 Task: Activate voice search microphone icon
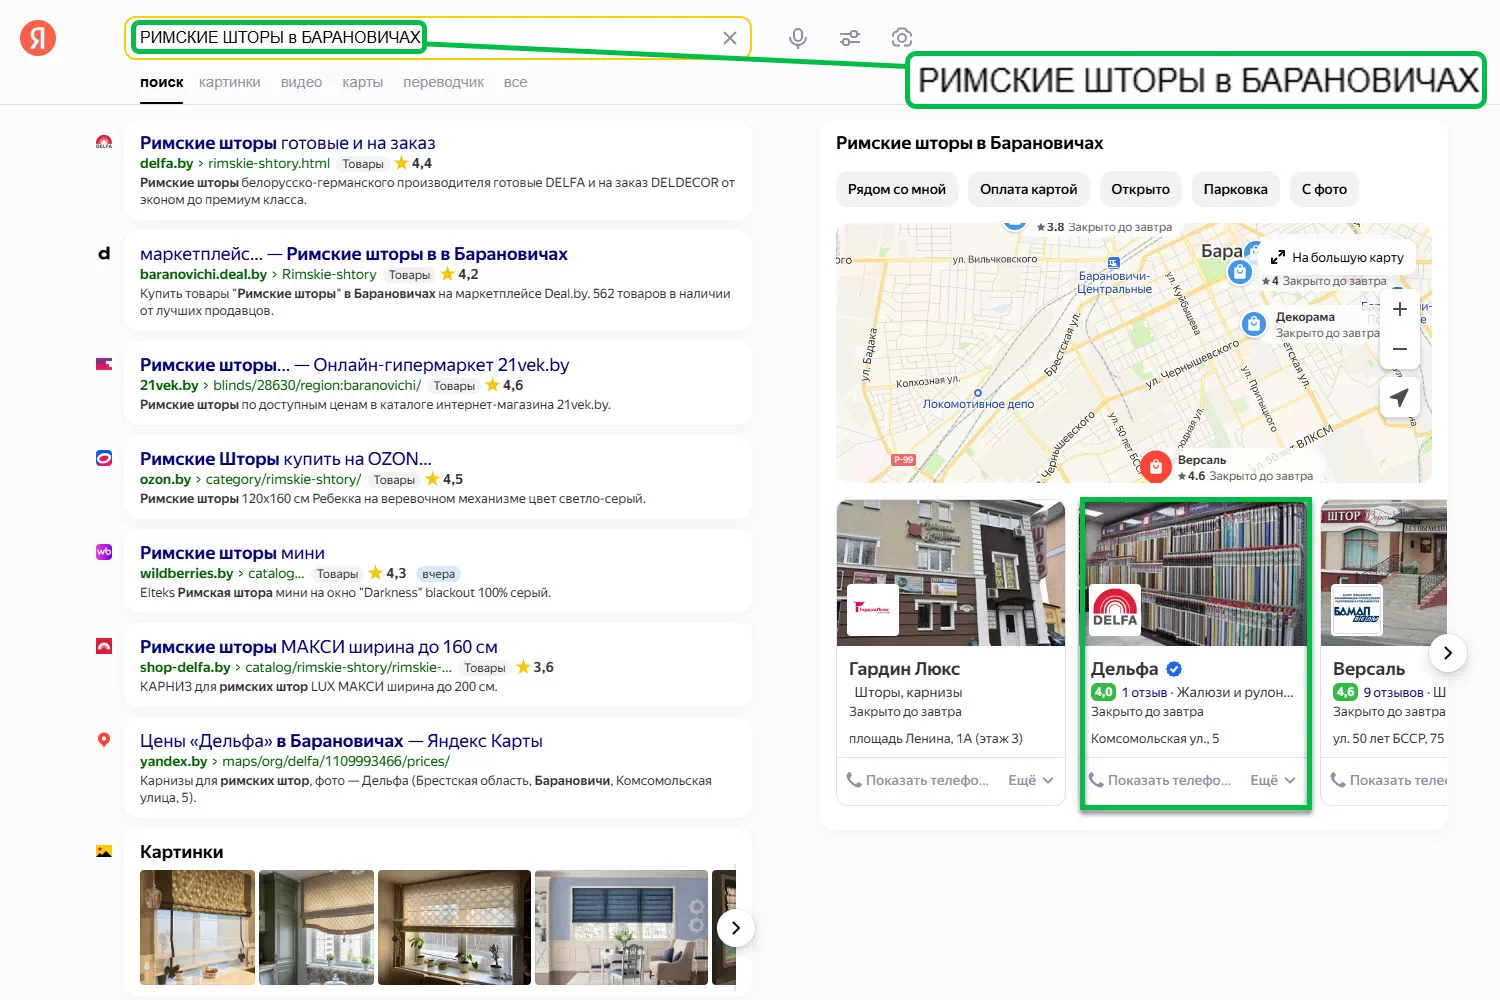(x=797, y=38)
